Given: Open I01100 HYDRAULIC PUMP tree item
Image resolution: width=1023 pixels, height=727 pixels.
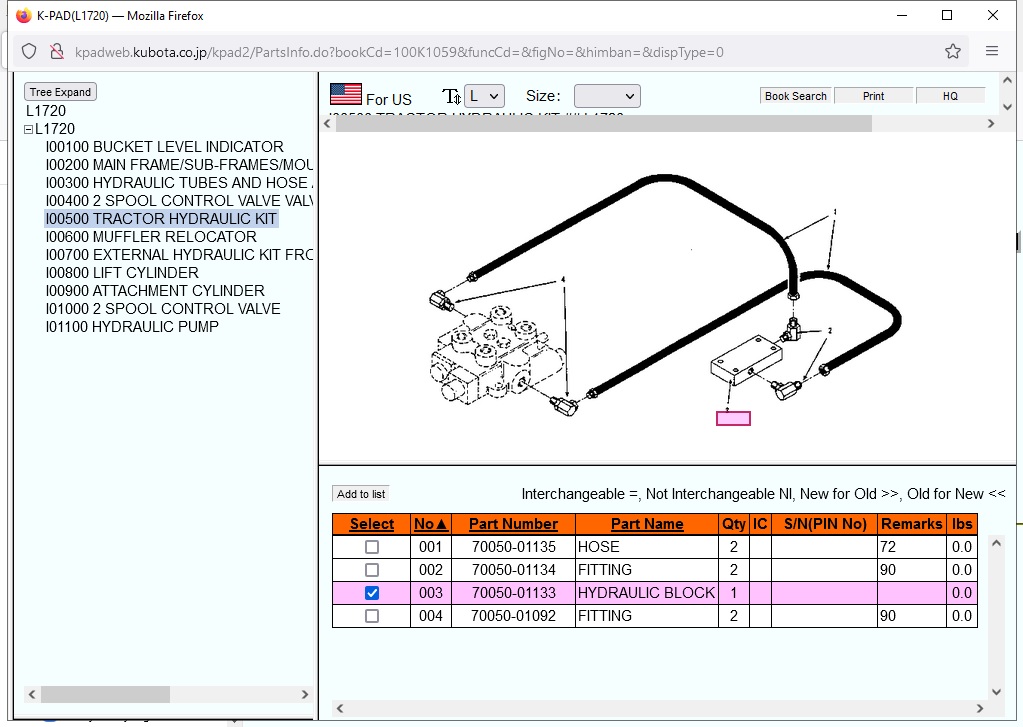Looking at the screenshot, I should coord(132,327).
